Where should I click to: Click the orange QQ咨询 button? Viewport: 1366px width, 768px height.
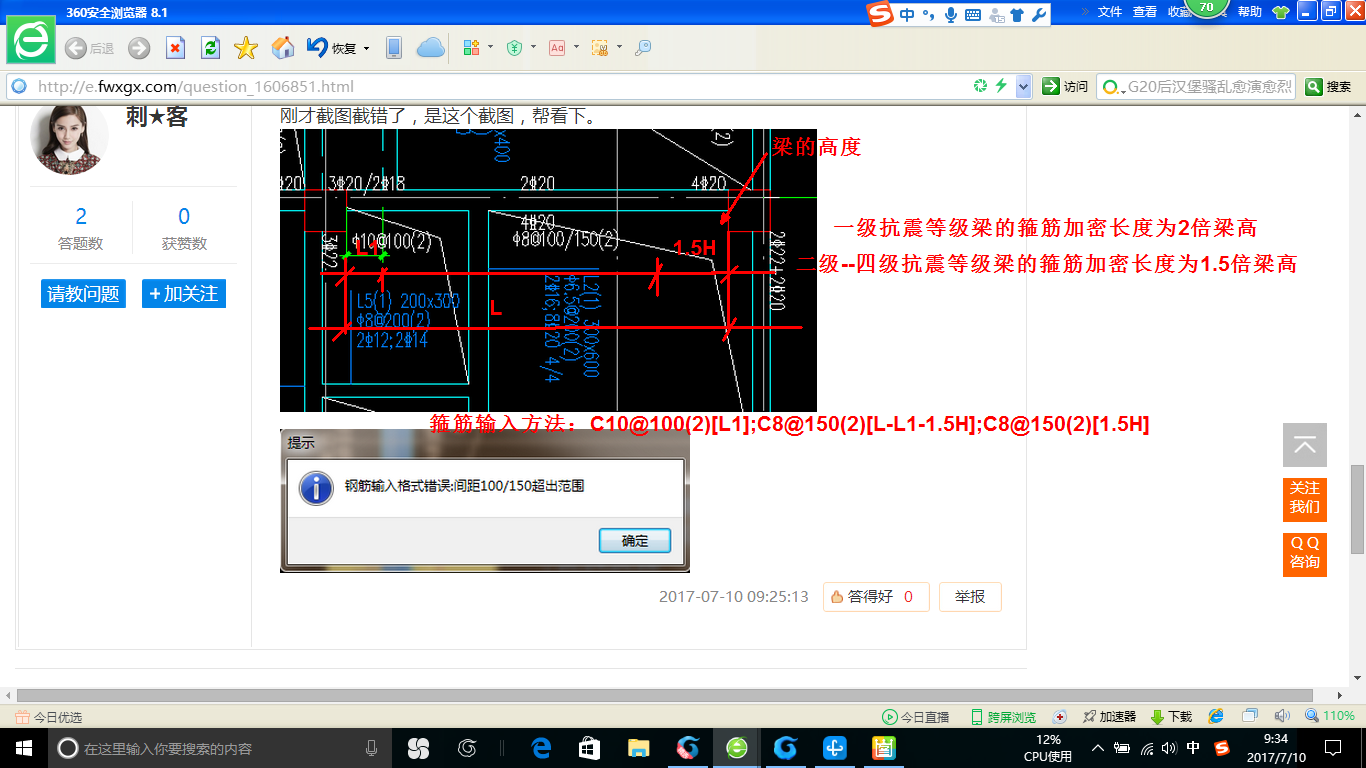coord(1305,554)
